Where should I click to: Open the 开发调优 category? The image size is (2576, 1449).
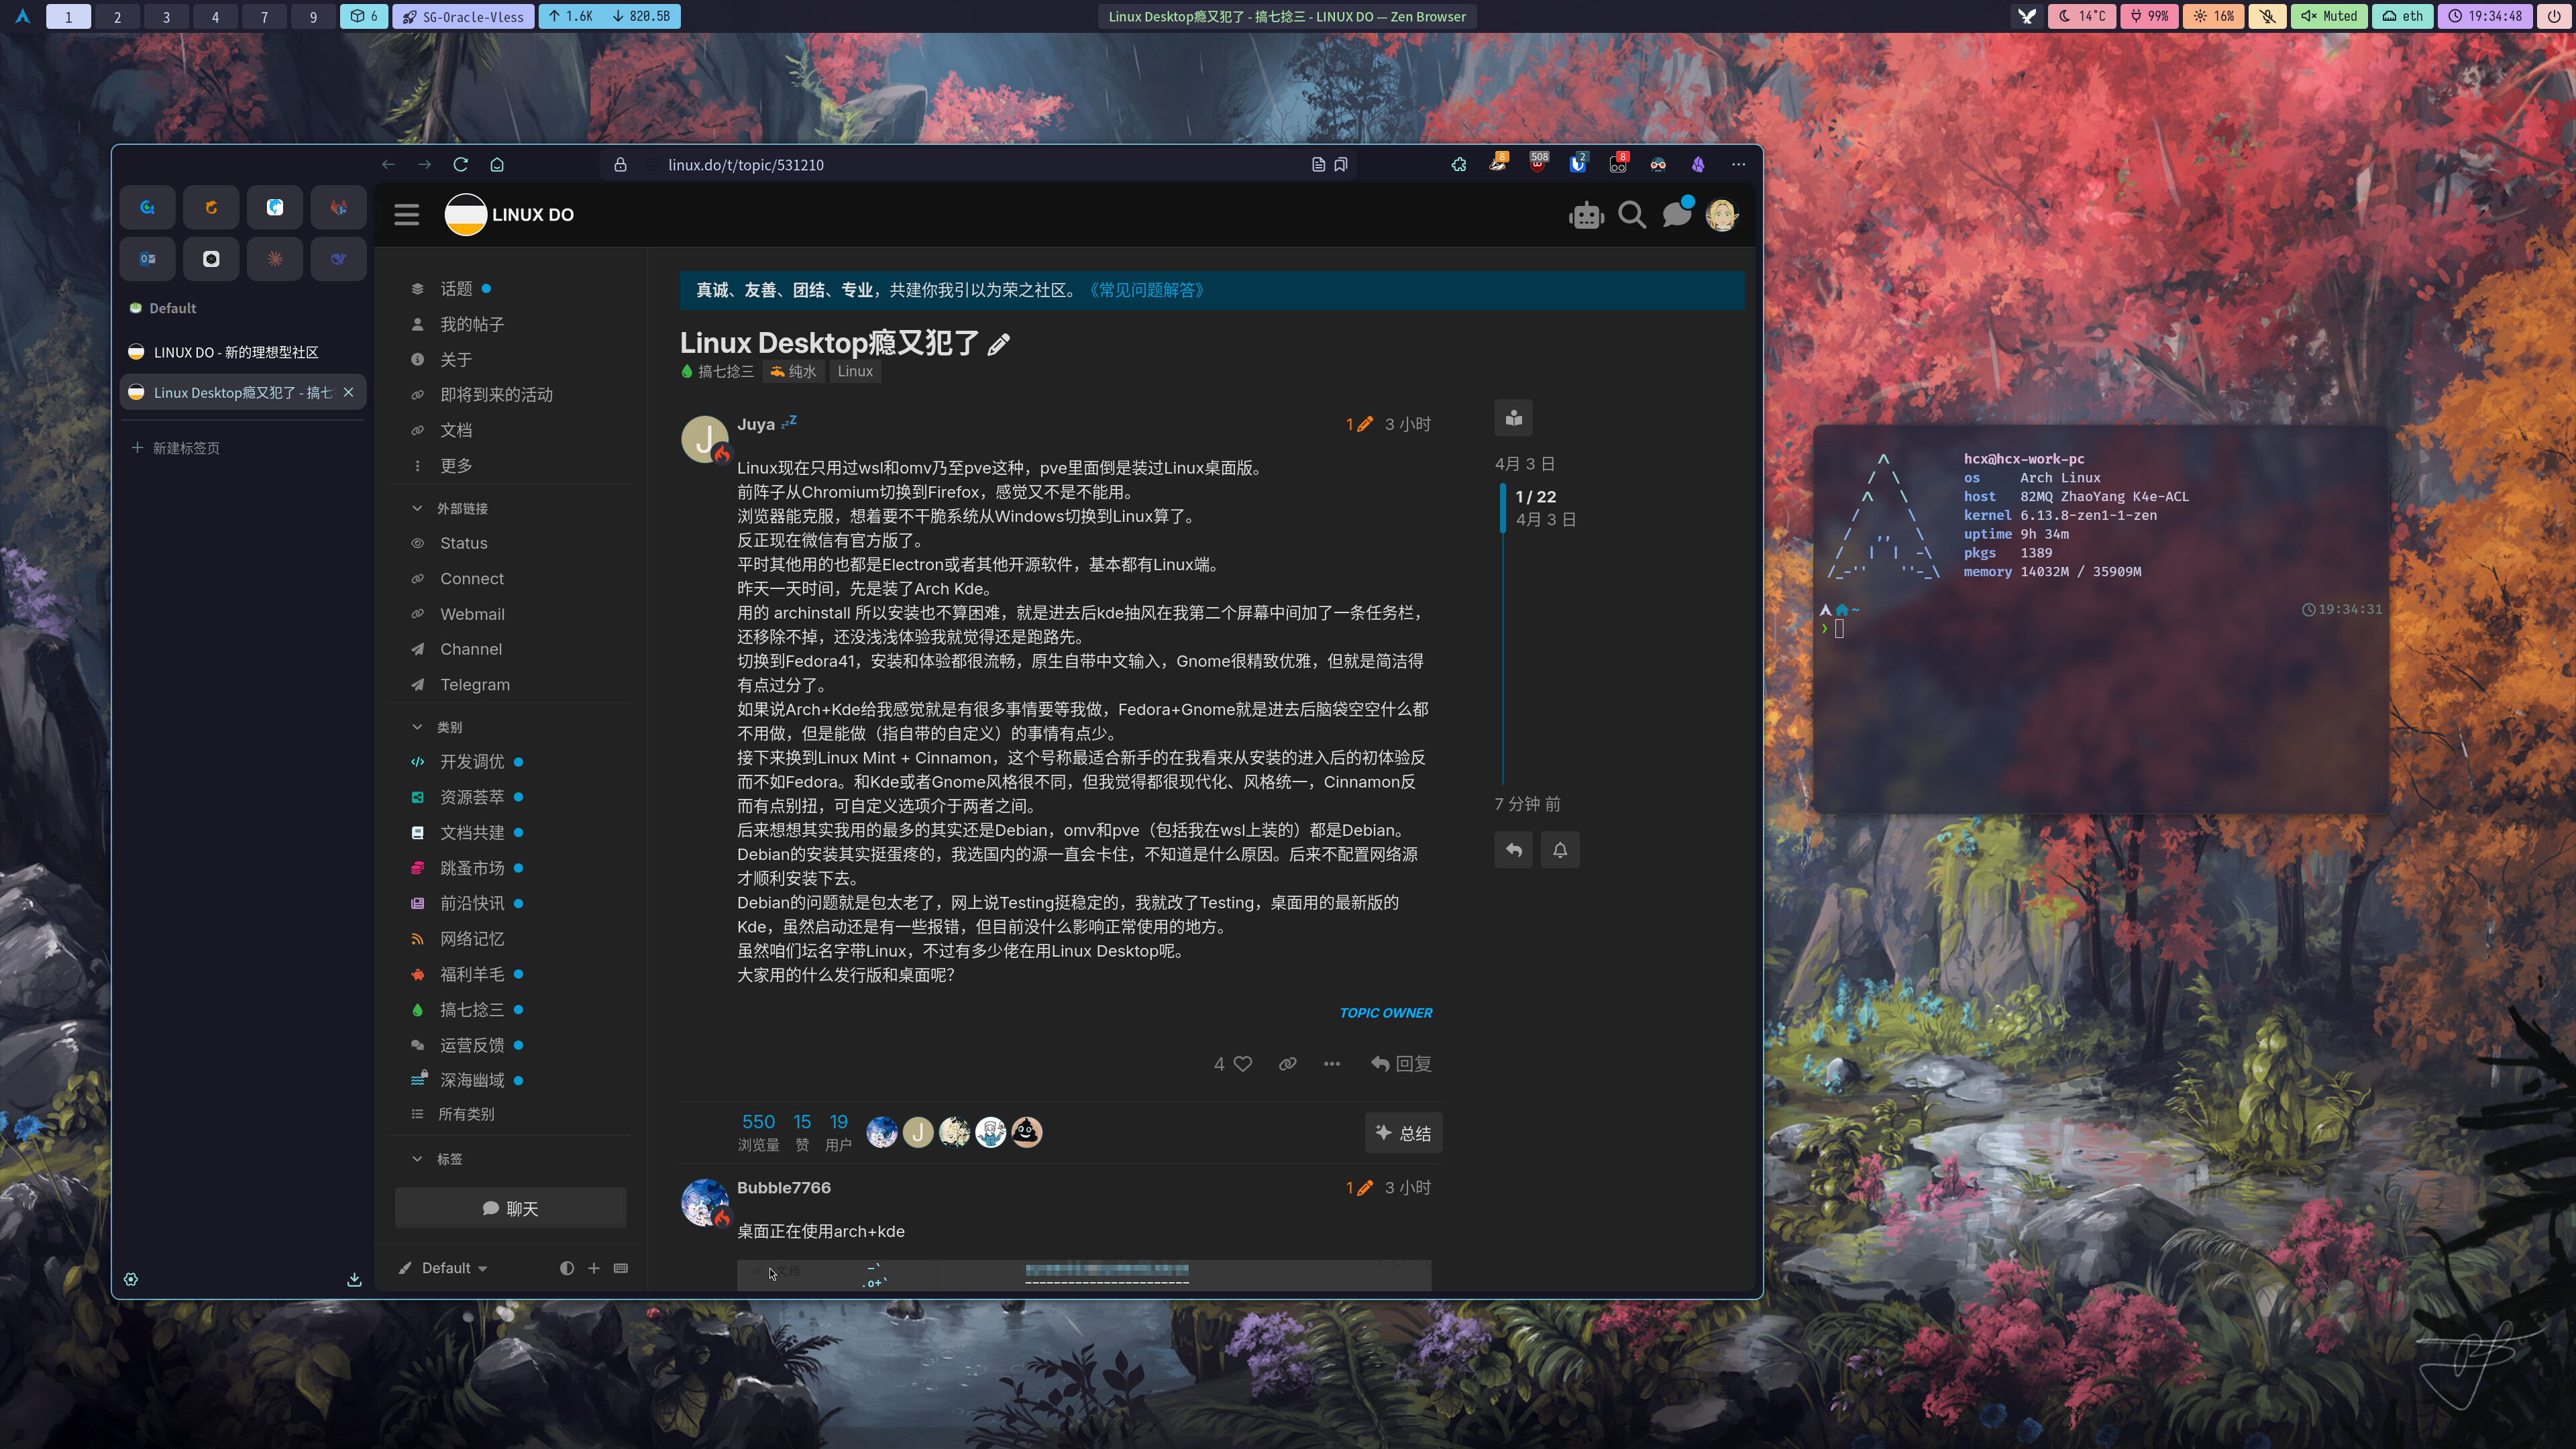tap(472, 762)
